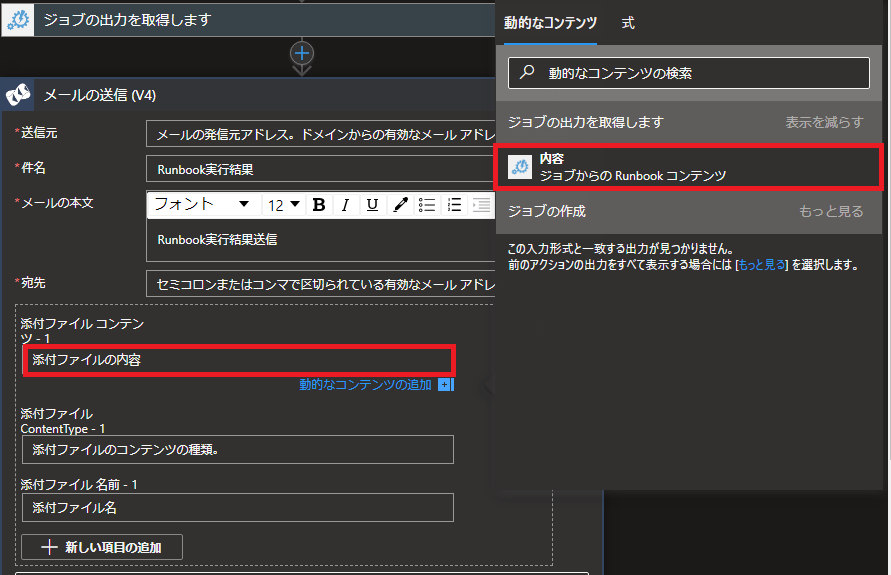Toggle bold formatting in mail body
891x575 pixels.
(x=319, y=205)
